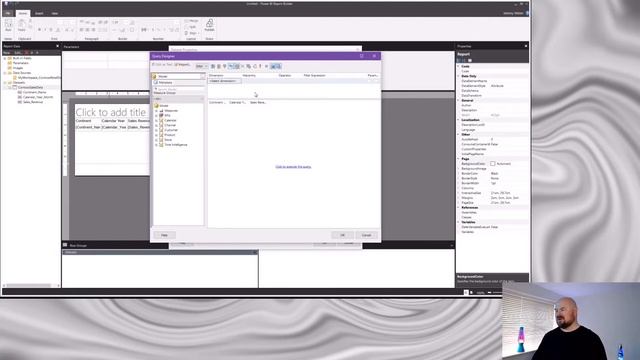Click Cancel button in Query Designer
The height and width of the screenshot is (360, 640).
367,235
